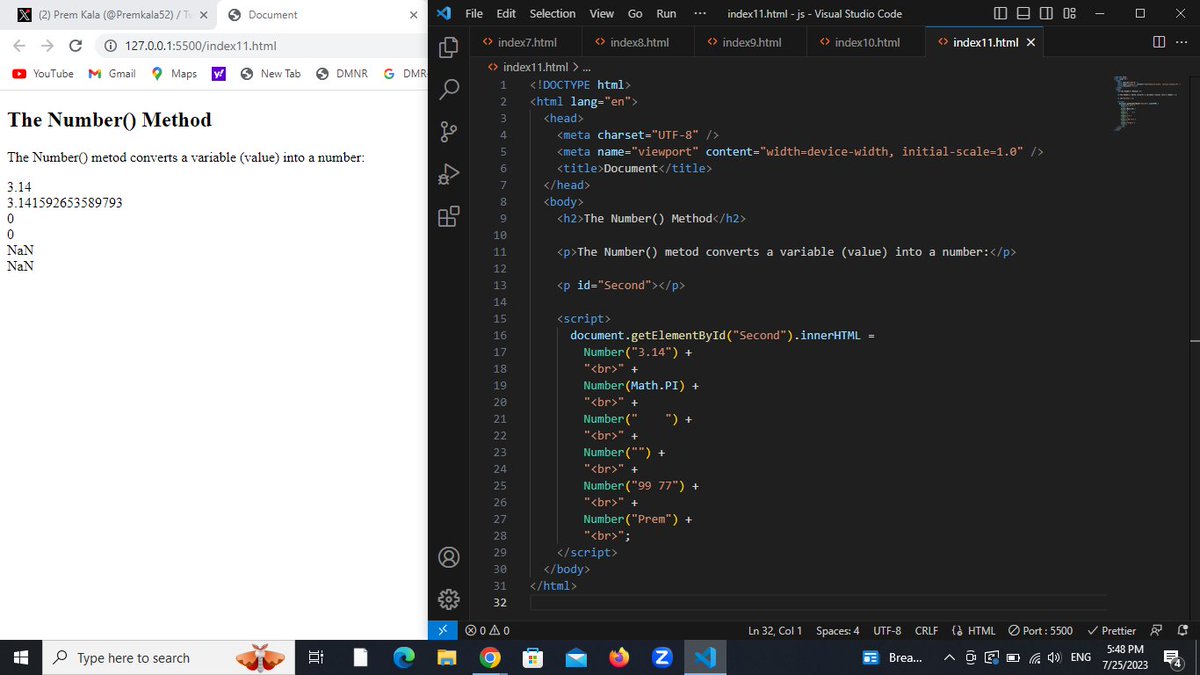Customize layout icon in title bar

1069,14
